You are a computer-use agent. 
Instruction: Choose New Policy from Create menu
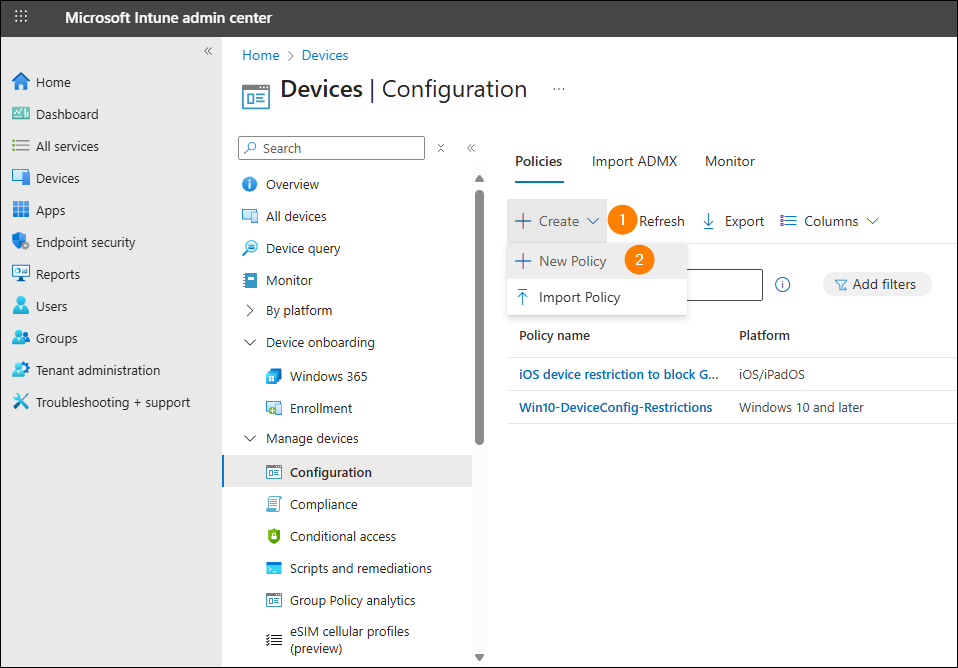coord(572,261)
